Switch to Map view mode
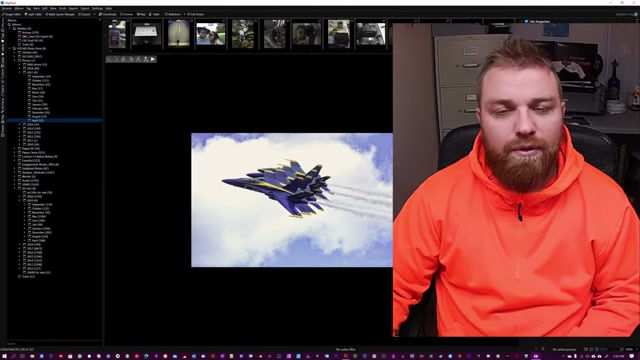 pos(141,14)
